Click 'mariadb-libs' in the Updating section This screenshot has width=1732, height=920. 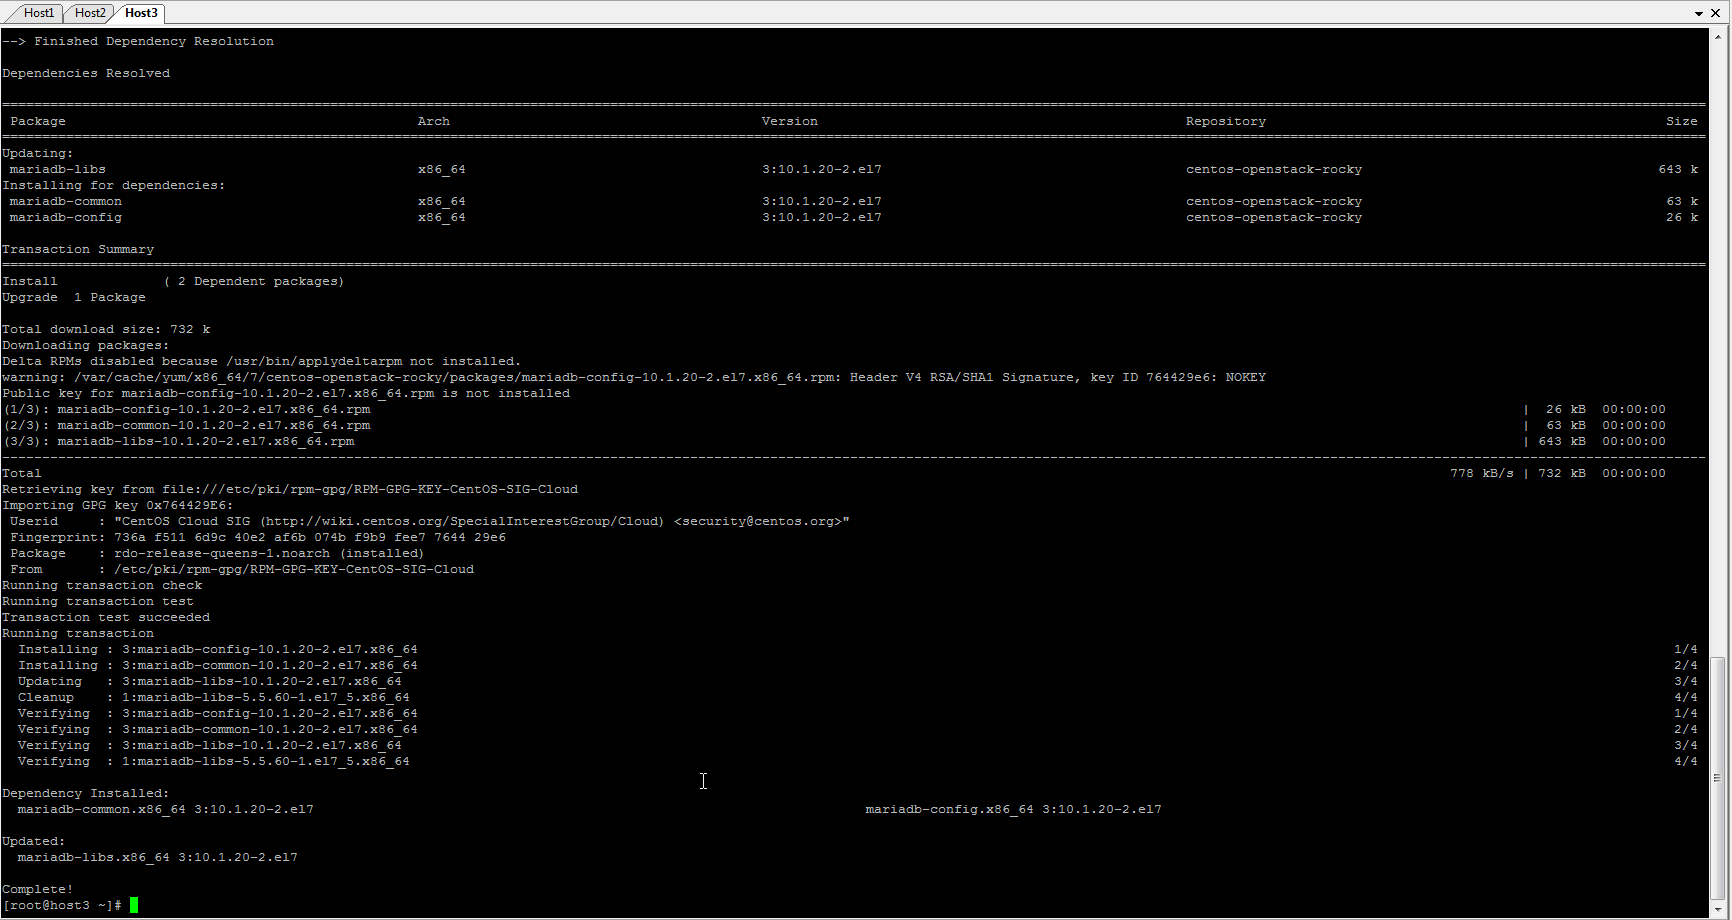pos(58,169)
